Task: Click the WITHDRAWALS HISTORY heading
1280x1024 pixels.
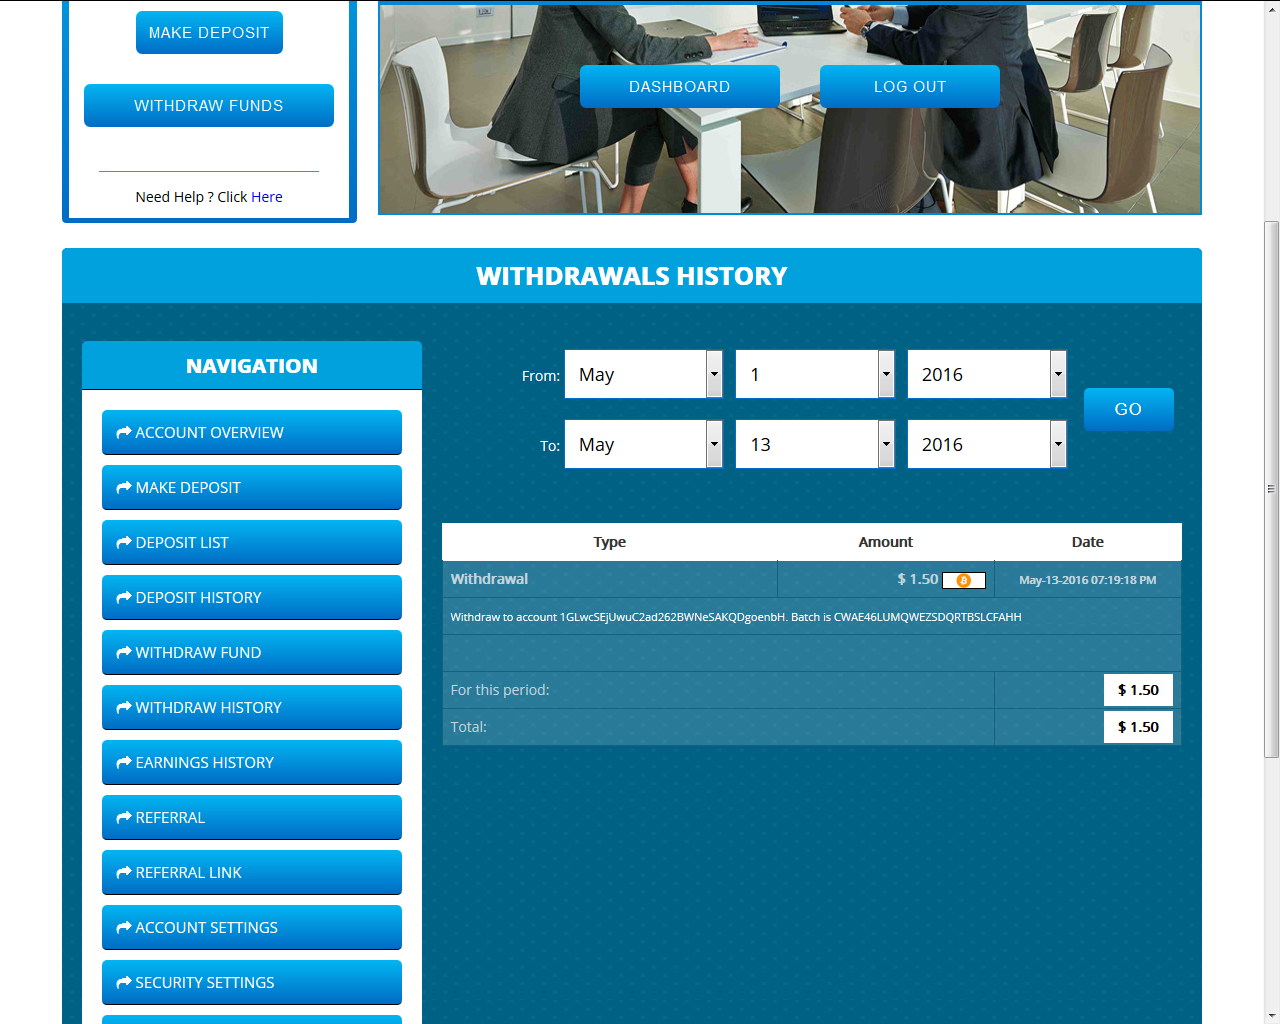Action: [632, 276]
